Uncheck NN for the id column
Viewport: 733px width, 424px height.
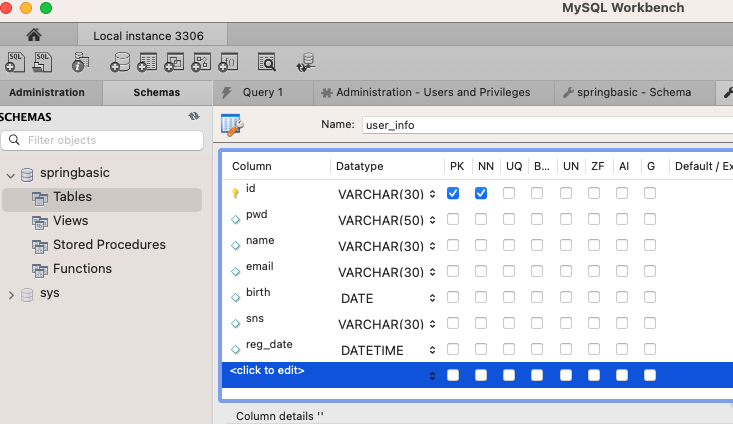point(481,193)
